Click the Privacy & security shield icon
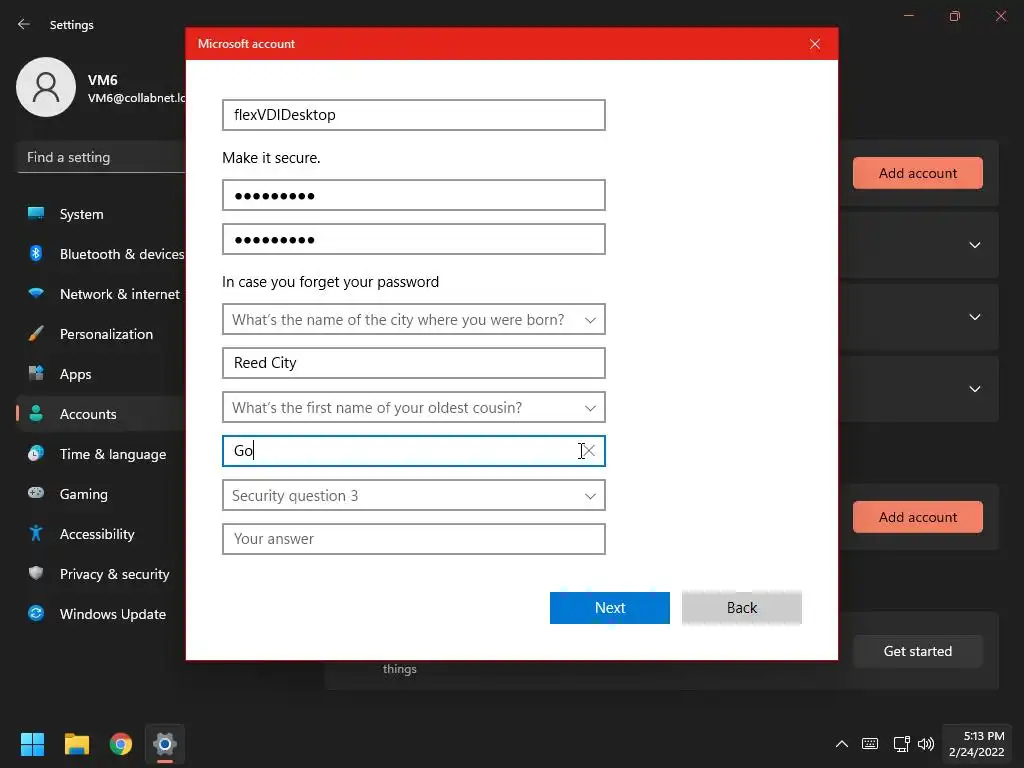This screenshot has width=1024, height=768. coord(36,573)
